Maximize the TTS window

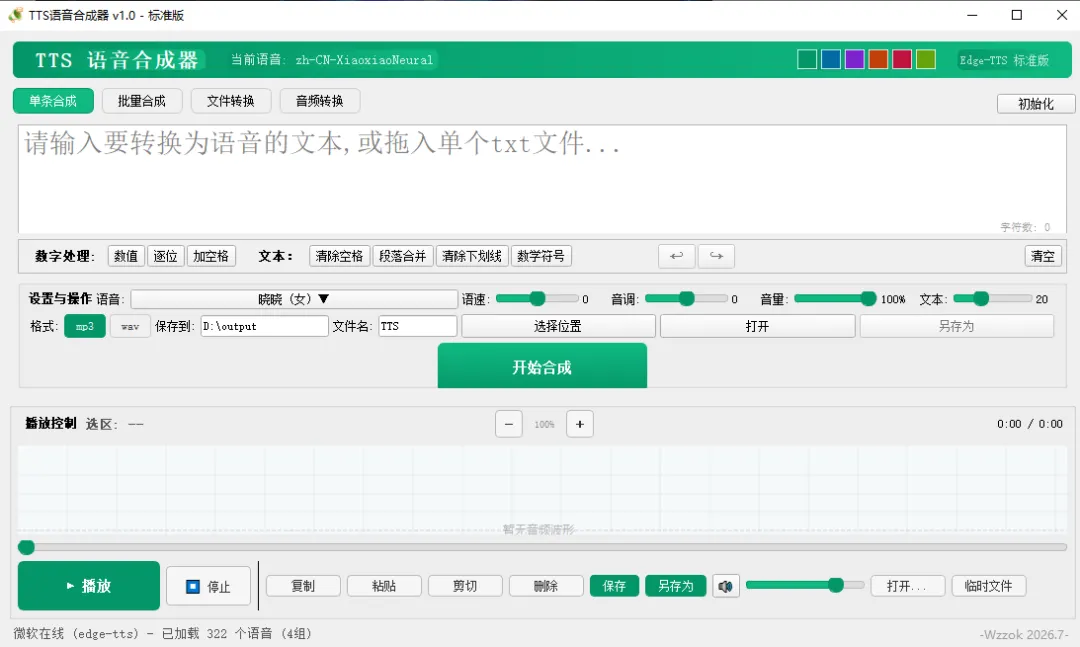click(x=1017, y=15)
